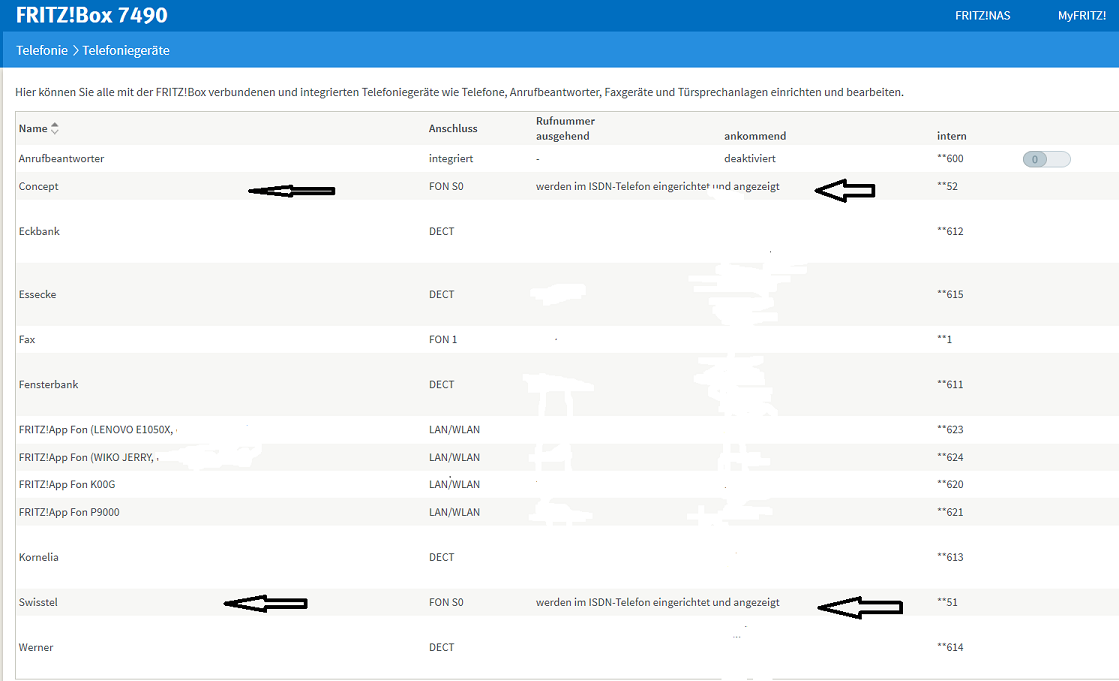Click internal number **613

[950, 557]
